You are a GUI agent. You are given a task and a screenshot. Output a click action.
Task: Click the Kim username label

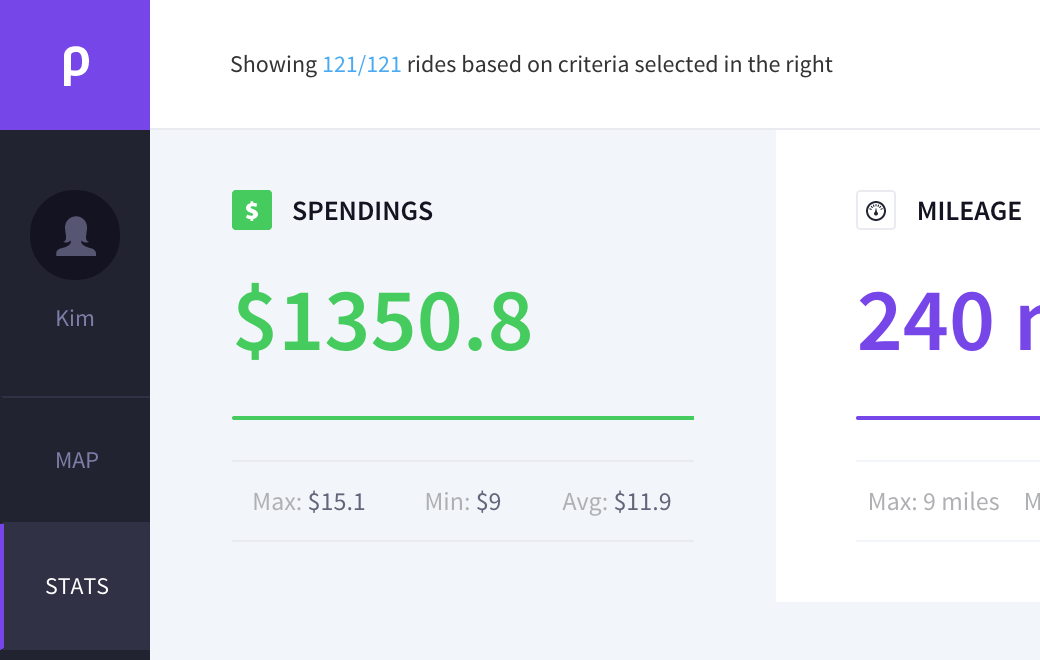(75, 318)
